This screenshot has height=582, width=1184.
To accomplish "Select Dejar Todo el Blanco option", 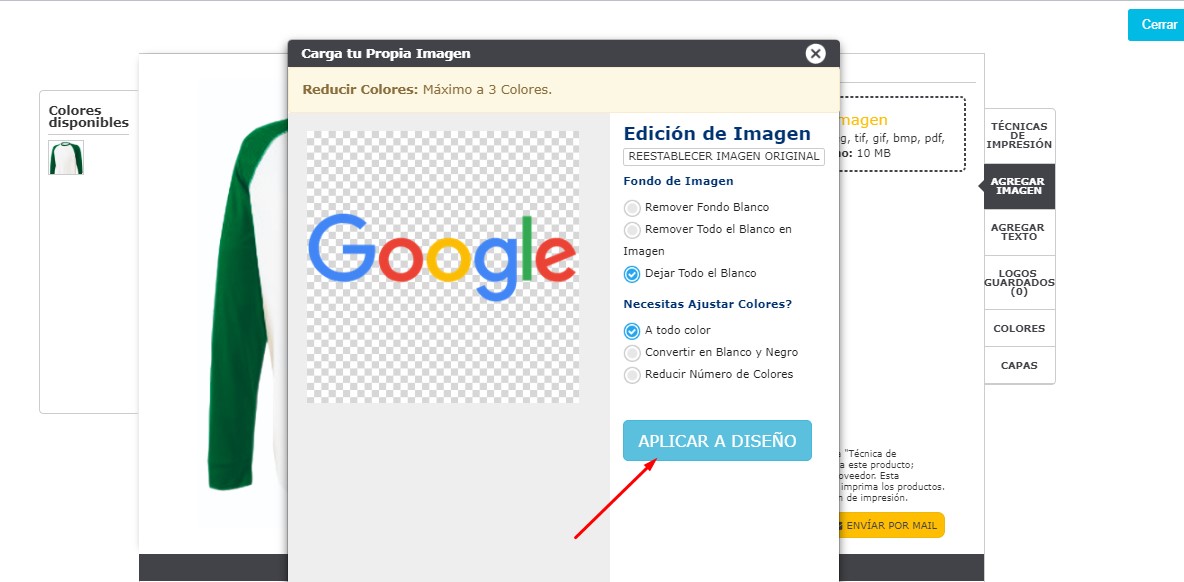I will pyautogui.click(x=632, y=274).
